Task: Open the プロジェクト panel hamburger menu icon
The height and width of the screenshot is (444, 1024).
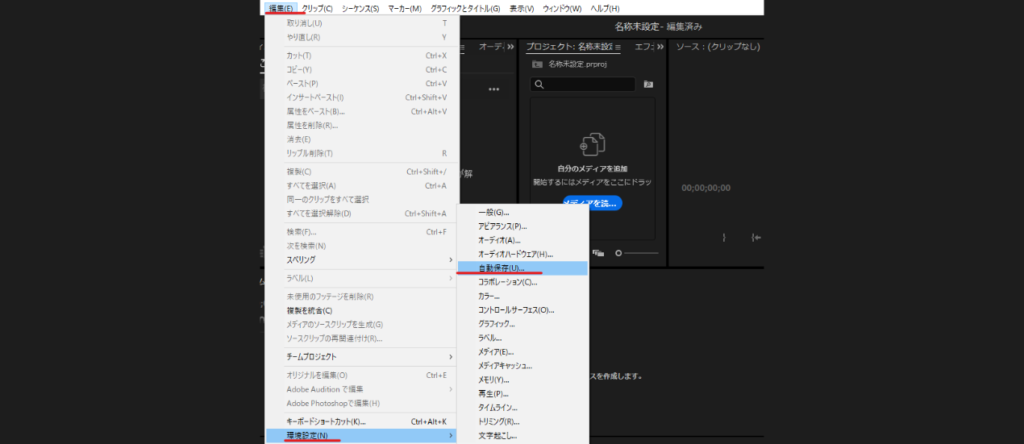Action: (x=617, y=47)
